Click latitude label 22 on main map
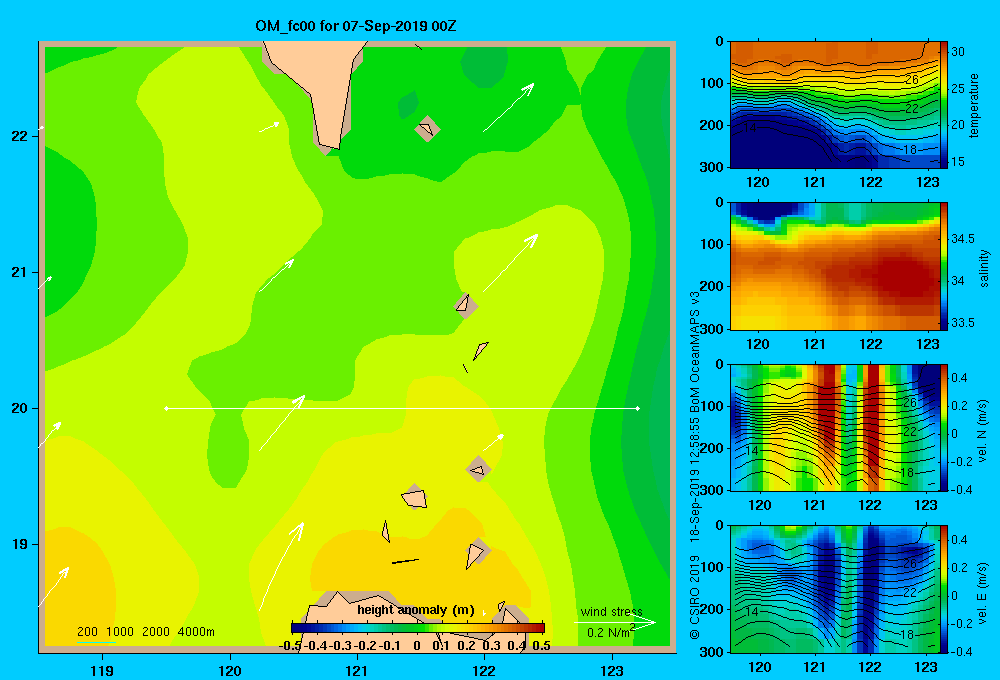The width and height of the screenshot is (1000, 680). pyautogui.click(x=20, y=136)
